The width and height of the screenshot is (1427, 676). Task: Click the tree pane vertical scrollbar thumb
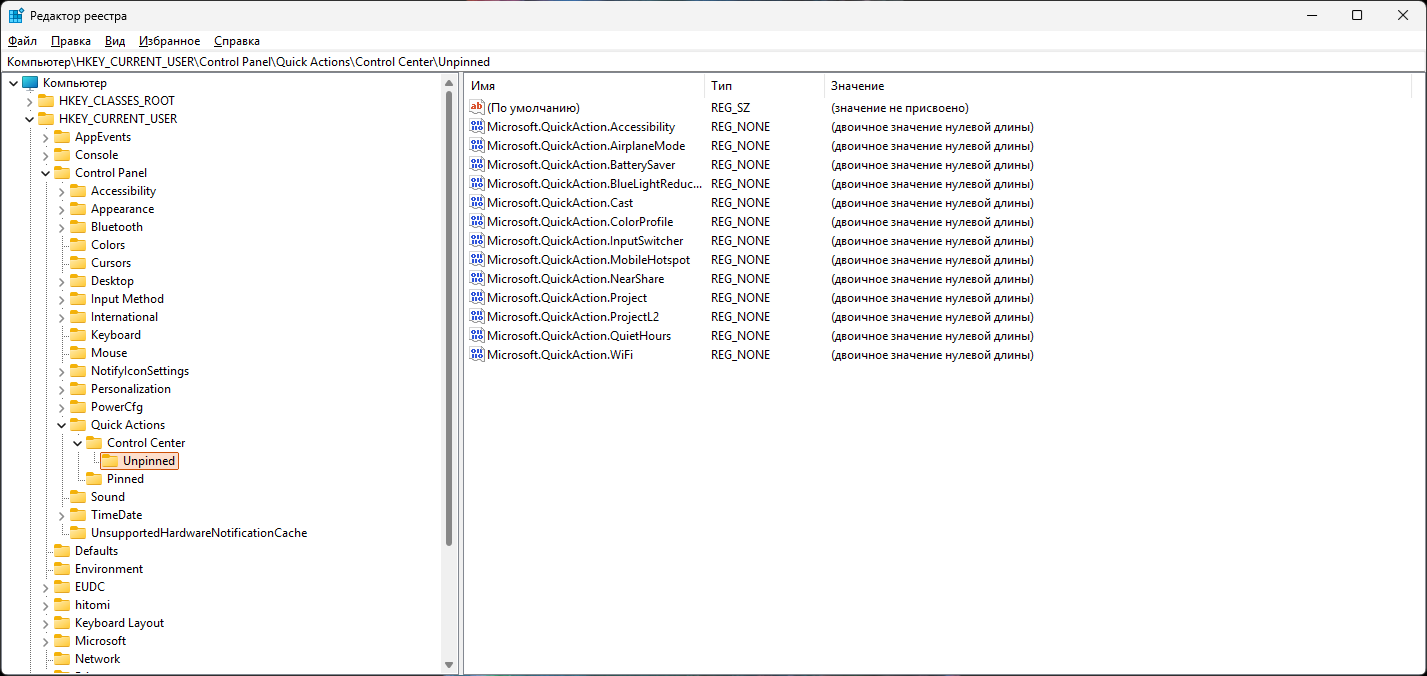tap(449, 319)
